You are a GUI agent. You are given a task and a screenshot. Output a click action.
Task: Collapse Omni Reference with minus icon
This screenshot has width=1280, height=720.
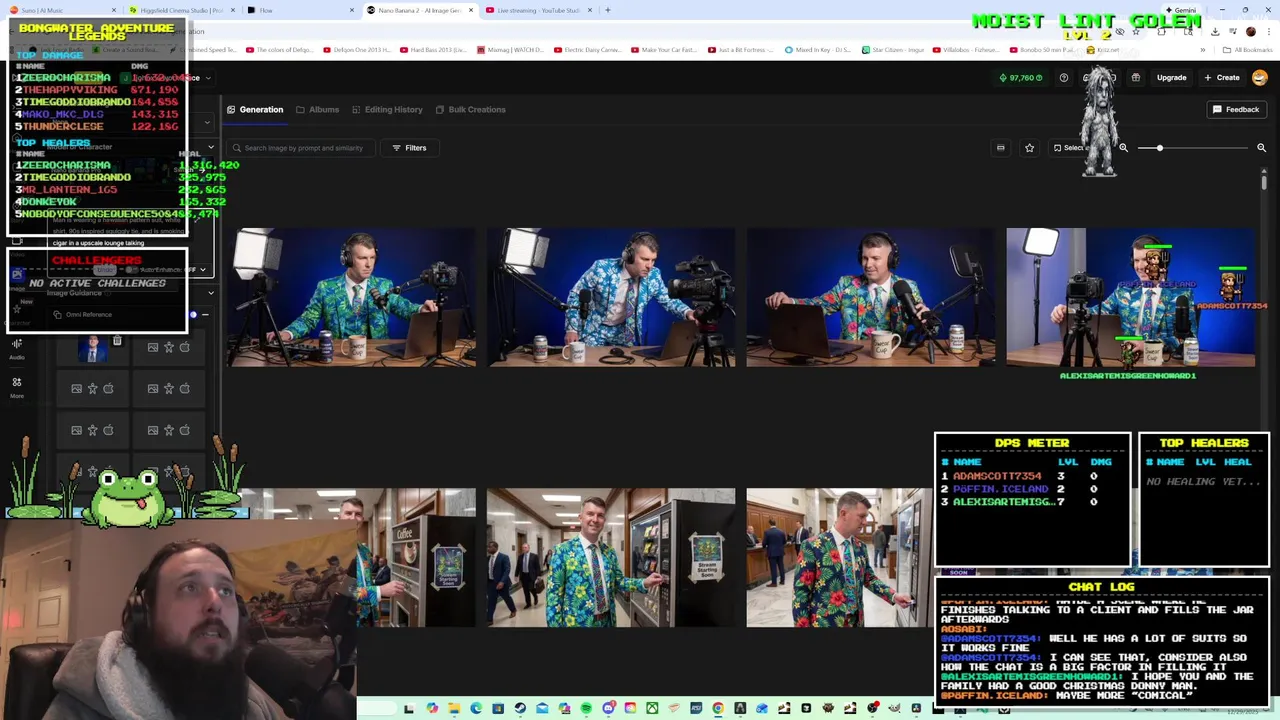tap(206, 315)
